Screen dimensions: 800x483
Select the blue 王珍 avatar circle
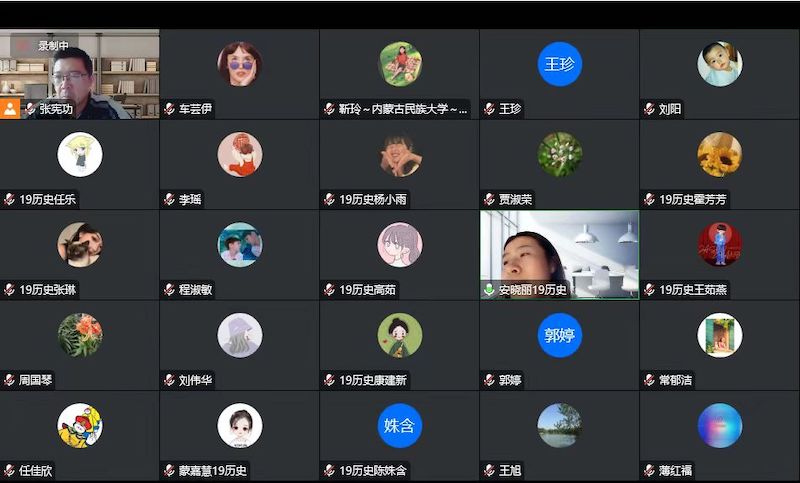coord(560,64)
